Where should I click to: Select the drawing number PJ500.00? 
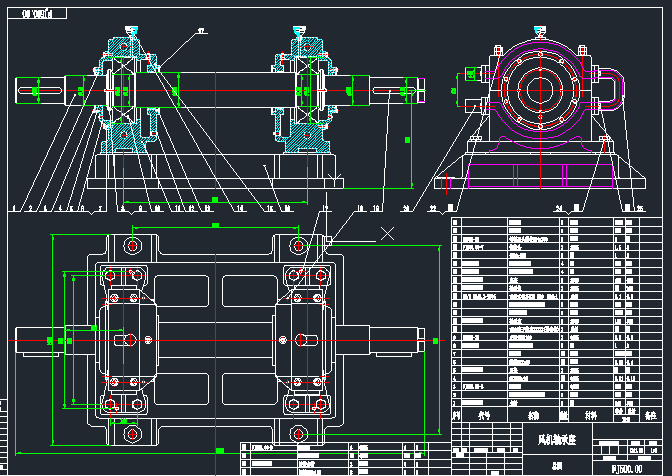tap(627, 469)
